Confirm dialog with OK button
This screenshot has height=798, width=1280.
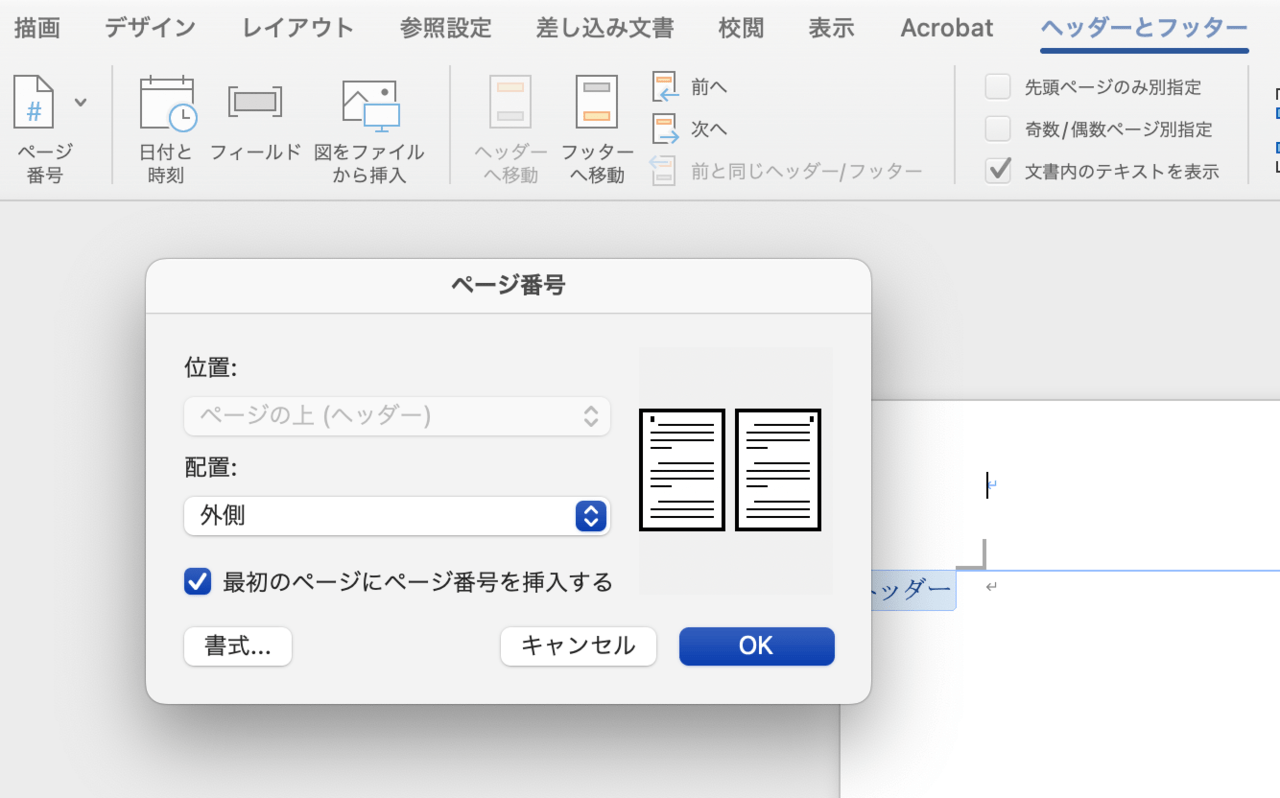coord(756,646)
